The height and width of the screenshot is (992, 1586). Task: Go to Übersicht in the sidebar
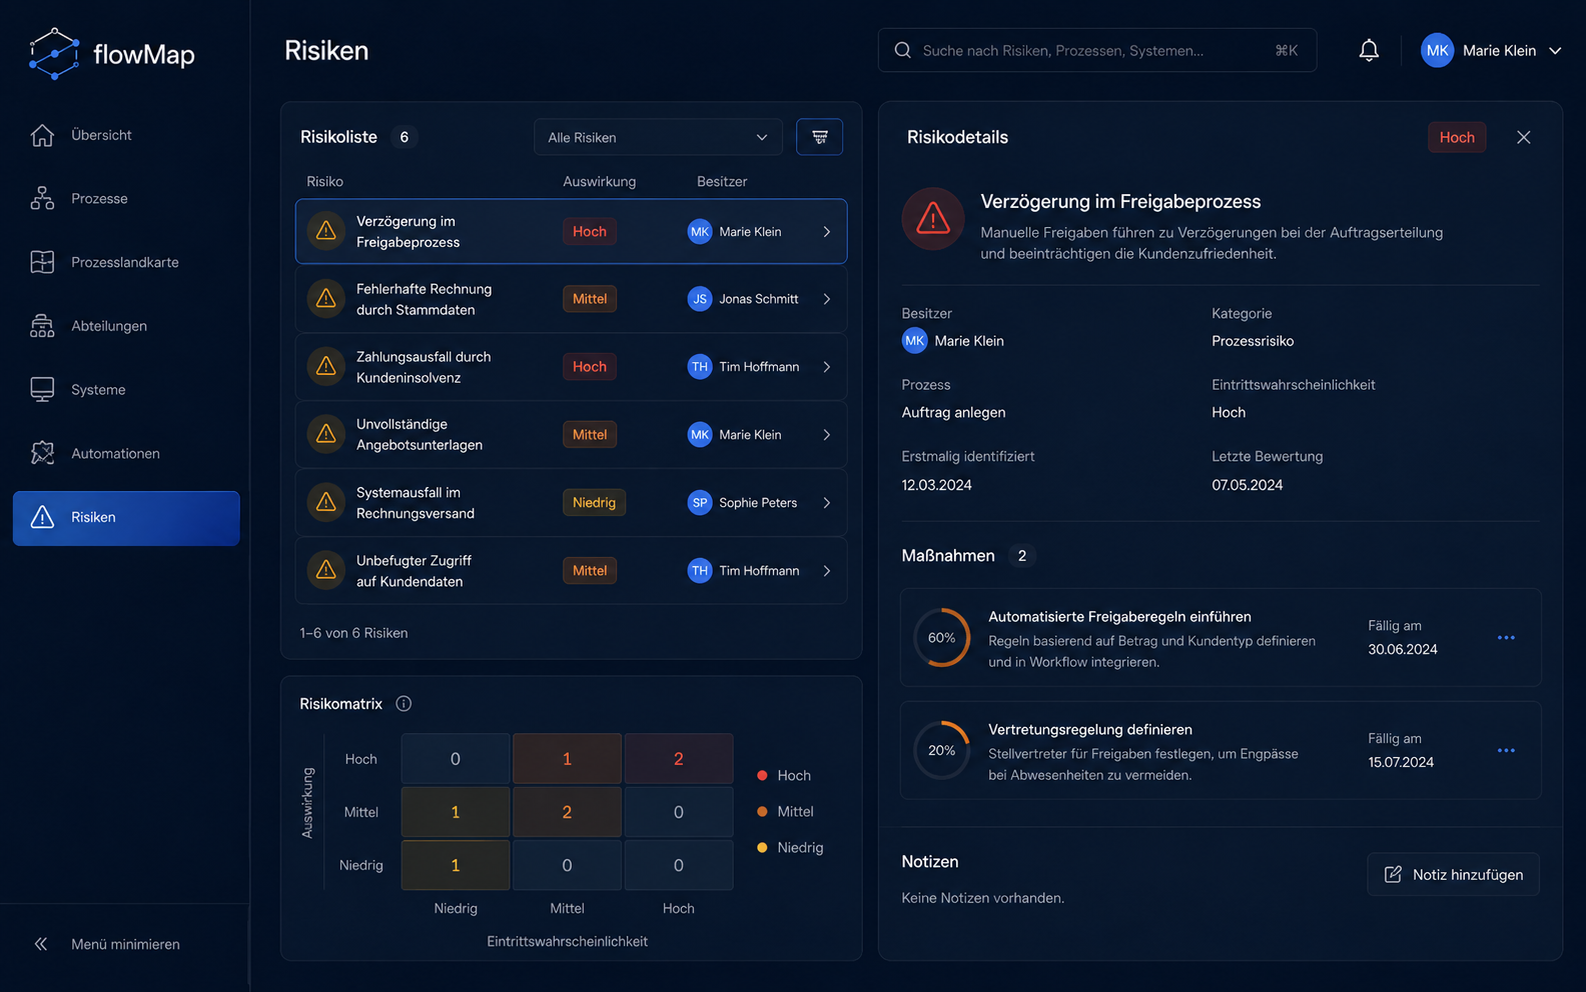(x=126, y=135)
